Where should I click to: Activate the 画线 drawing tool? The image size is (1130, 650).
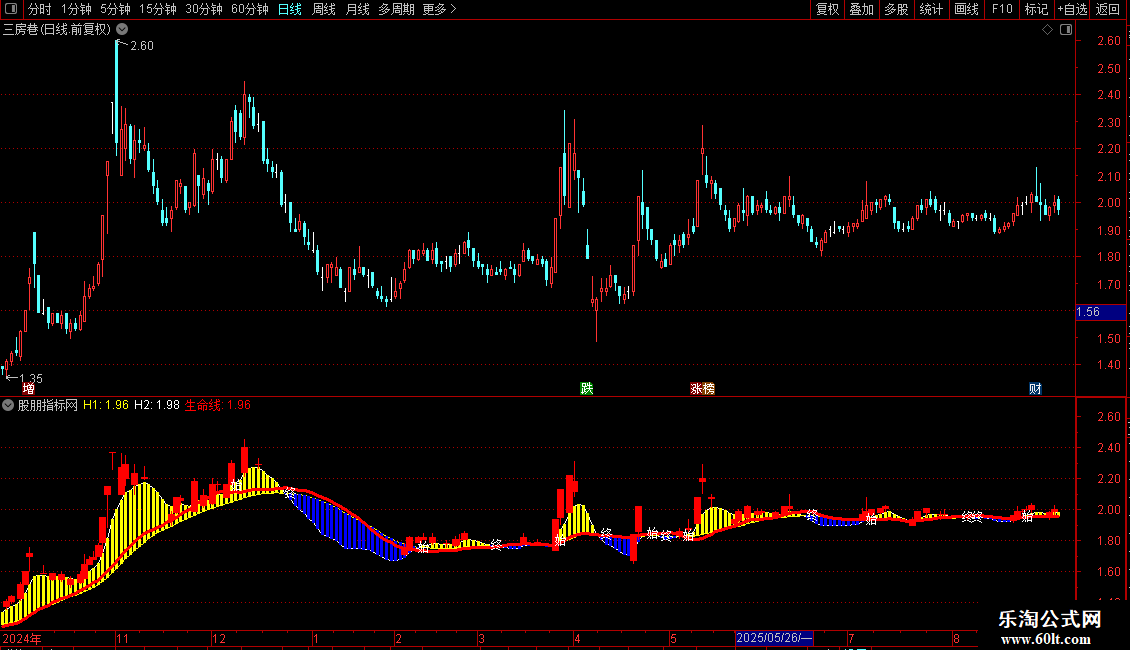click(966, 9)
